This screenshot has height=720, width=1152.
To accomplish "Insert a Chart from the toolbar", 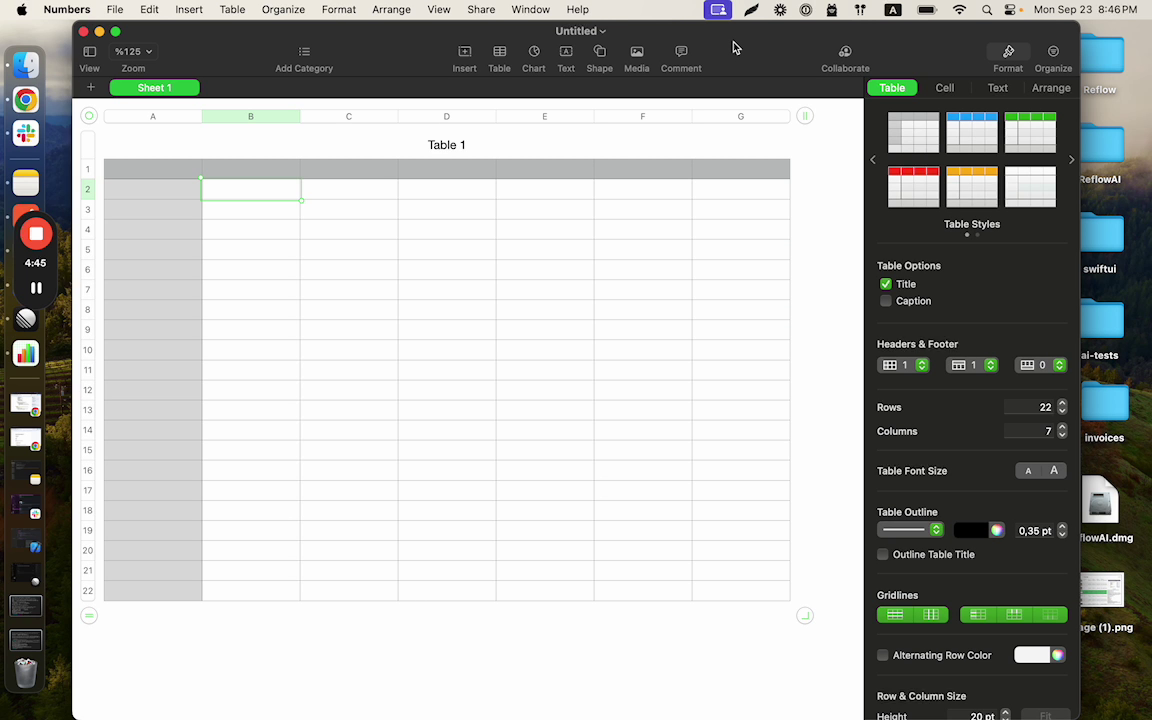I will coord(533,57).
